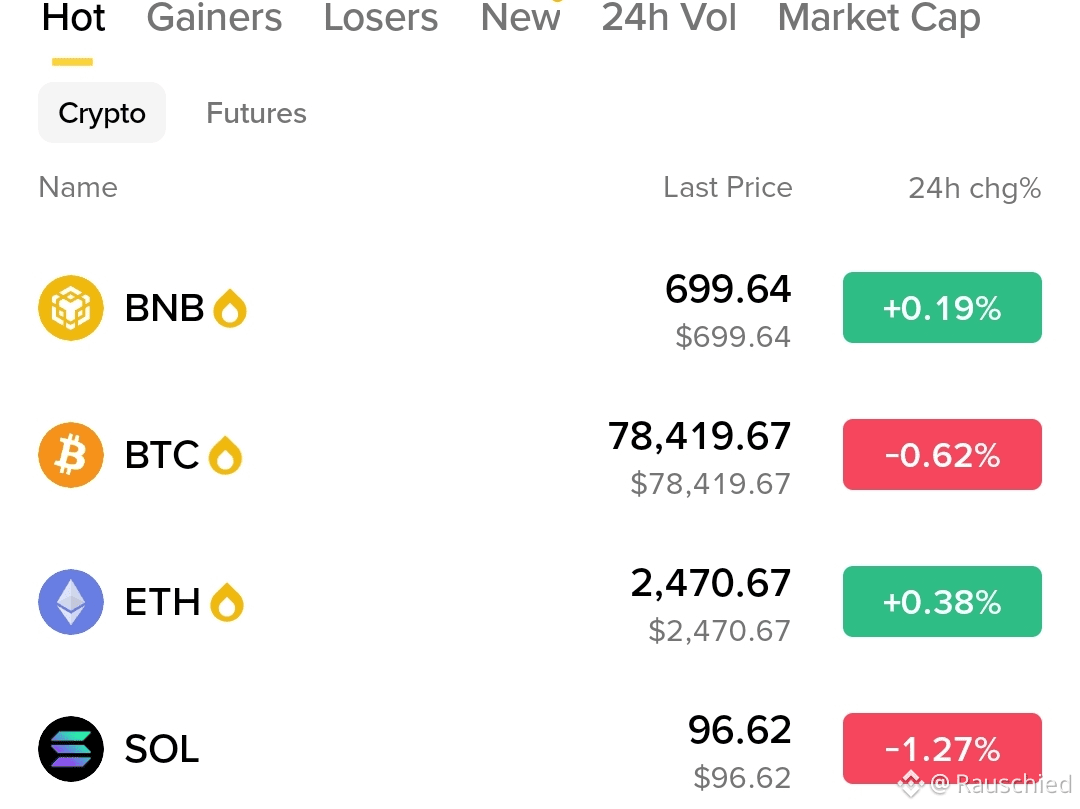The image size is (1080, 809).
Task: Sort by the 24h chg% column
Action: point(975,189)
